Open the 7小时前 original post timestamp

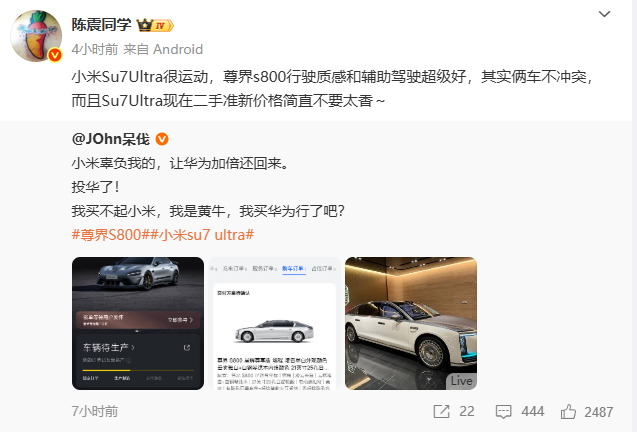click(95, 411)
